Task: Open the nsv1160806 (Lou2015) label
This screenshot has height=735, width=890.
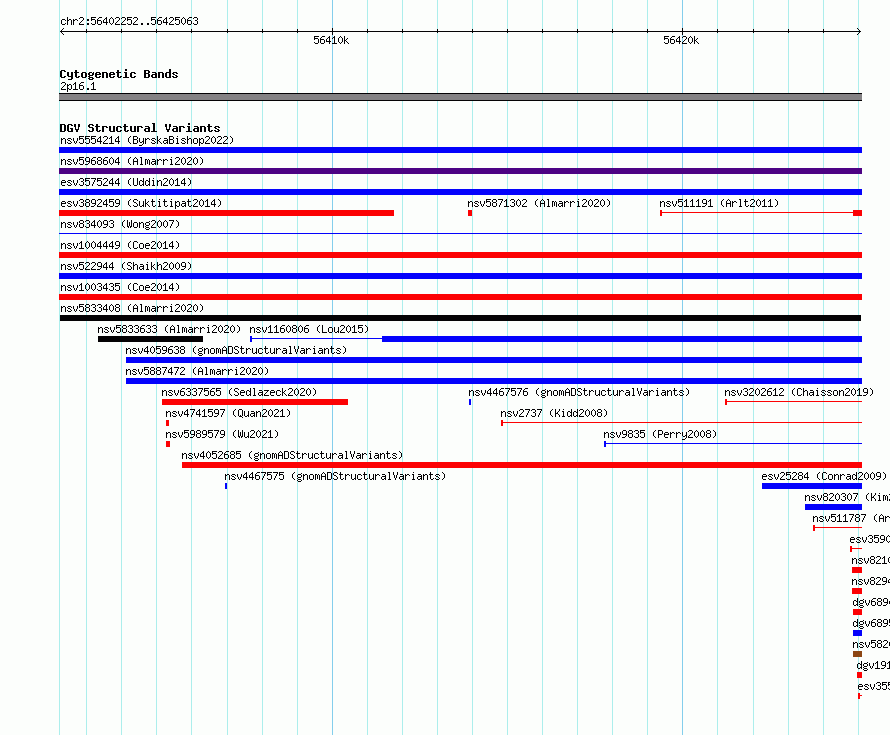Action: coord(309,329)
